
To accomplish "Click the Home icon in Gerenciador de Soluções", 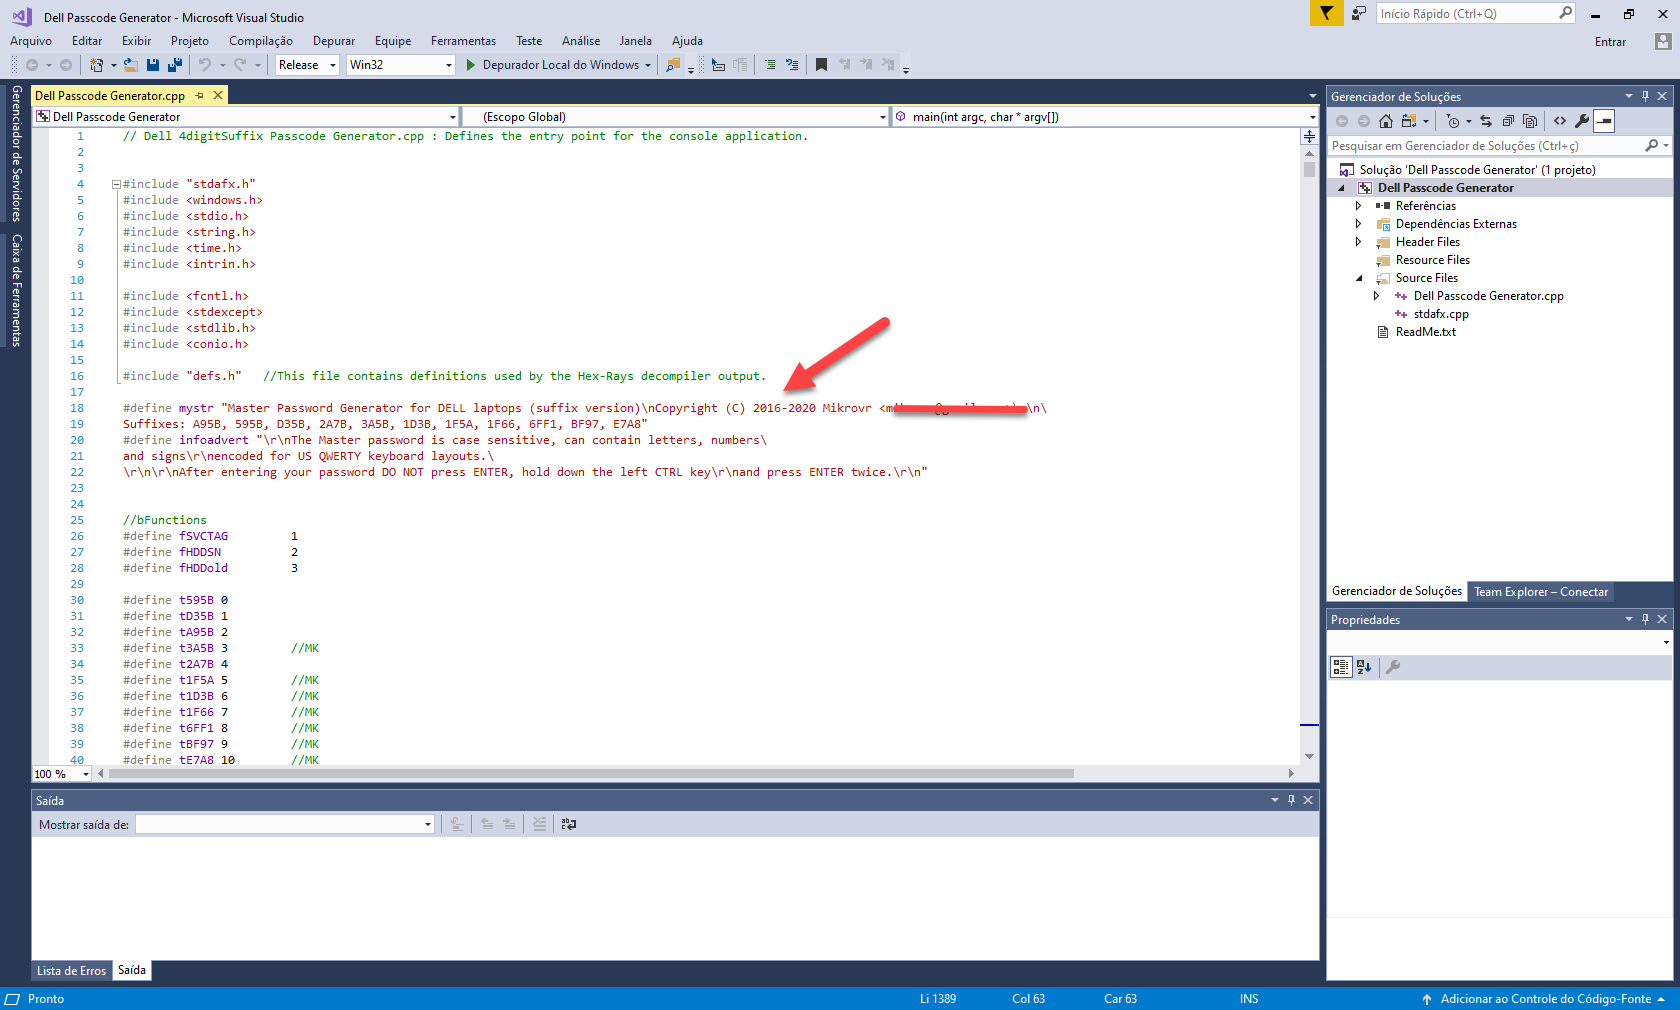I will point(1386,121).
